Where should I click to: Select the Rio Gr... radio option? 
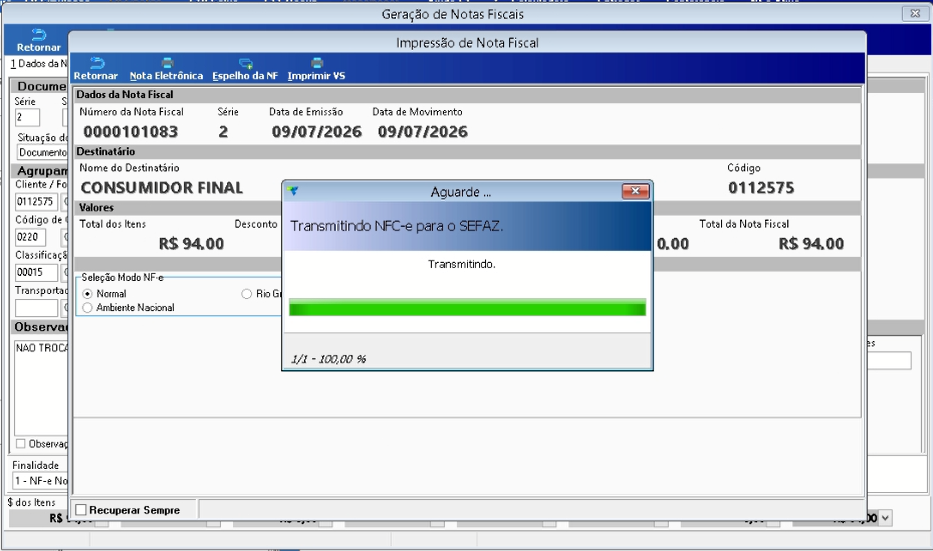(246, 294)
